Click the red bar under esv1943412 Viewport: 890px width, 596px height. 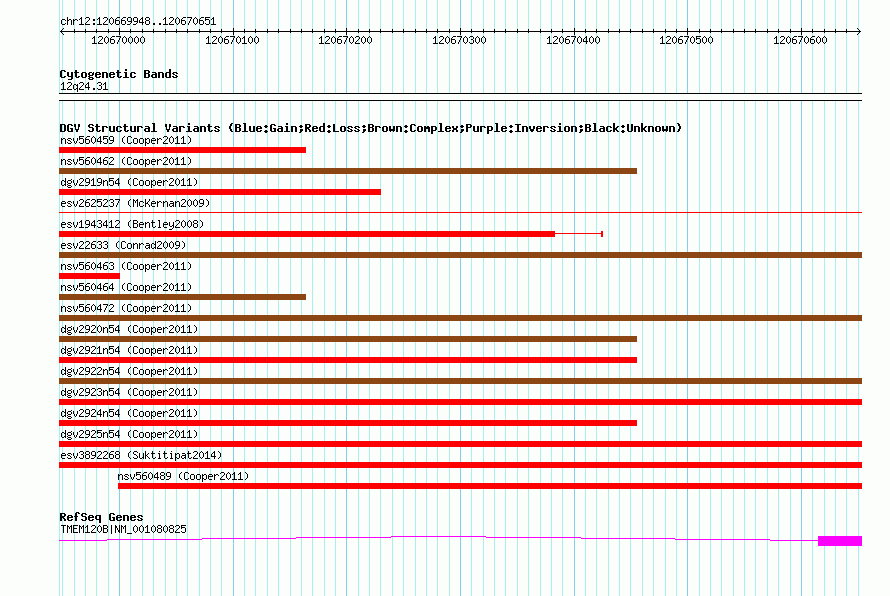click(307, 234)
